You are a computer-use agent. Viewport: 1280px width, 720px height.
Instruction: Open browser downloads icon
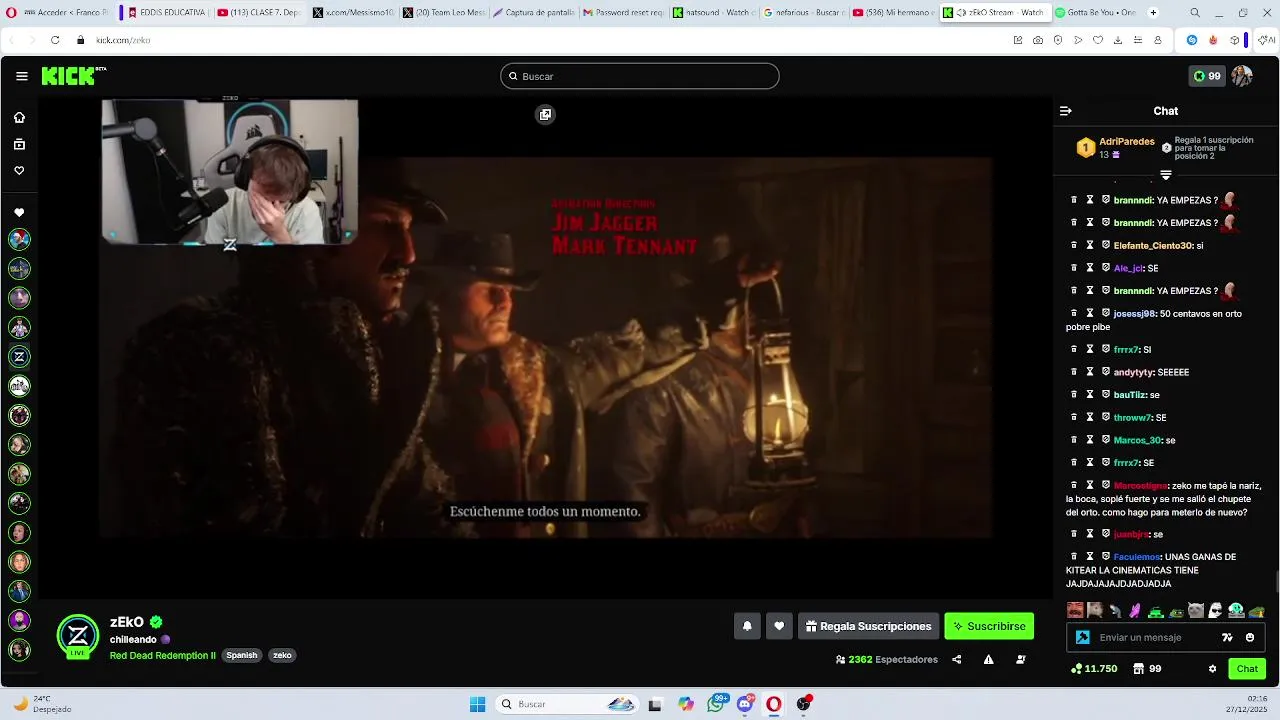click(1118, 40)
